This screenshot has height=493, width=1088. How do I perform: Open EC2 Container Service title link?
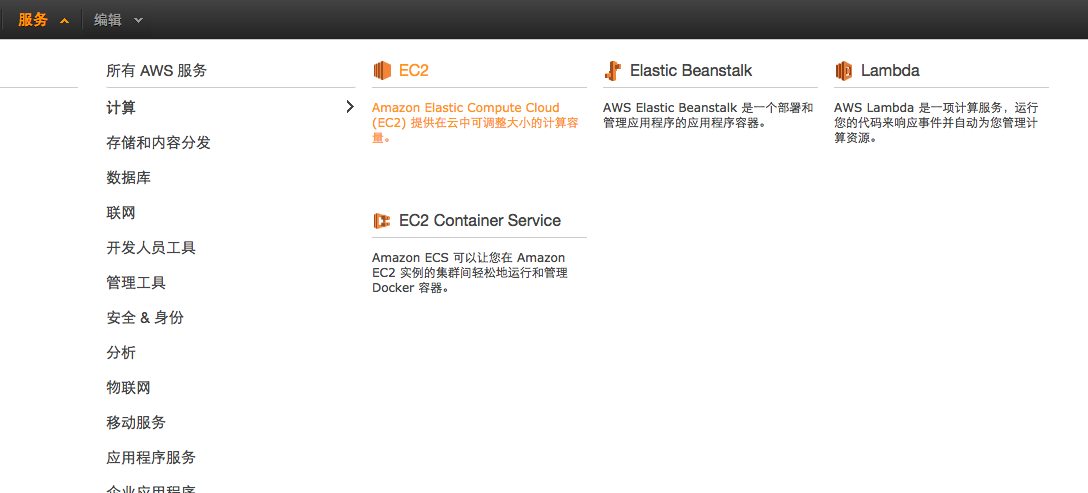(x=480, y=221)
